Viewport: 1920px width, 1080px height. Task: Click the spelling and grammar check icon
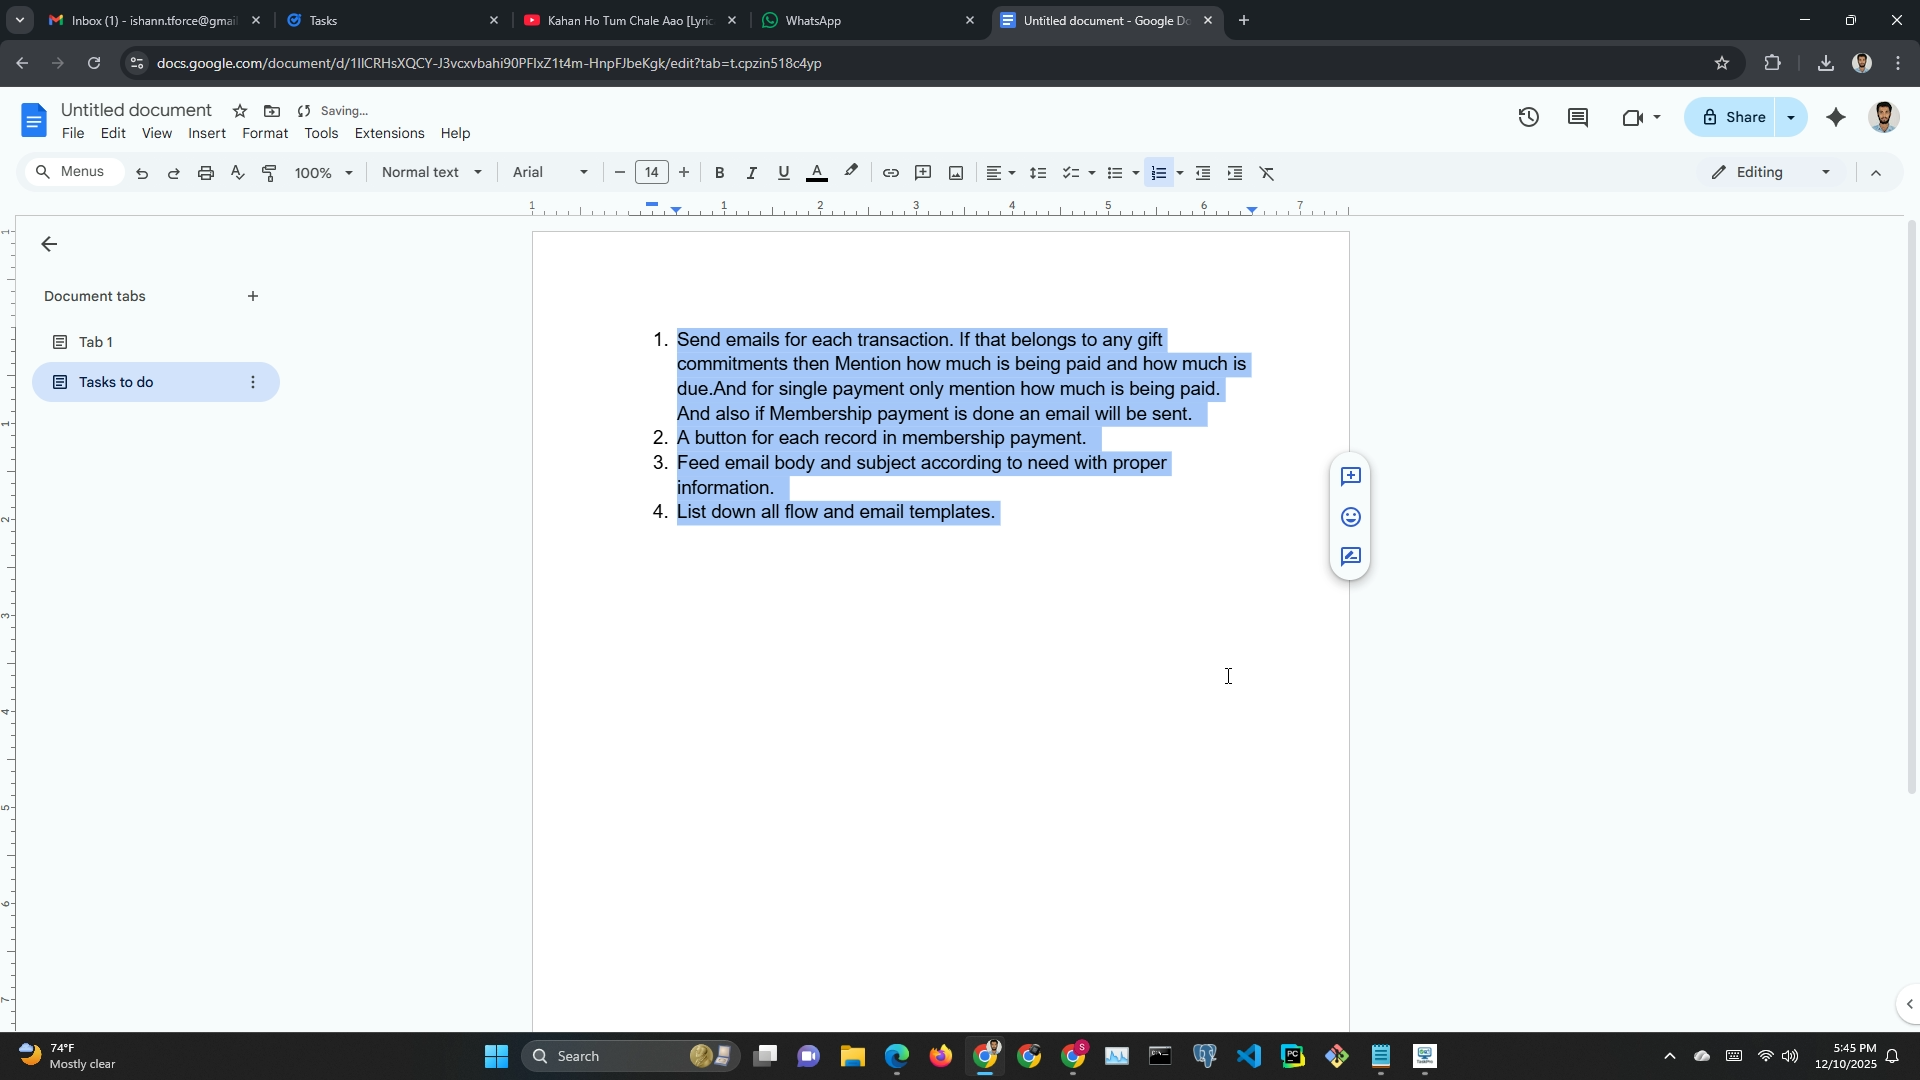pos(237,173)
